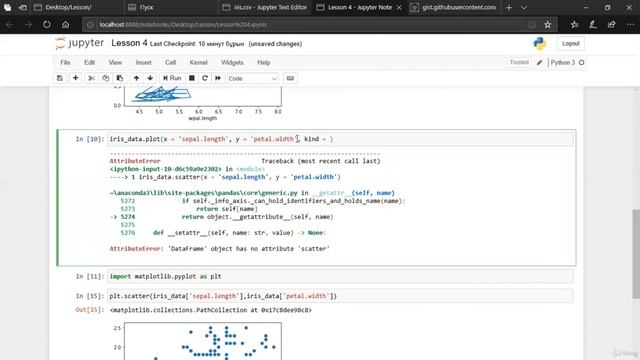Viewport: 640px width, 360px height.
Task: Open the Widgets menu
Action: click(x=232, y=62)
